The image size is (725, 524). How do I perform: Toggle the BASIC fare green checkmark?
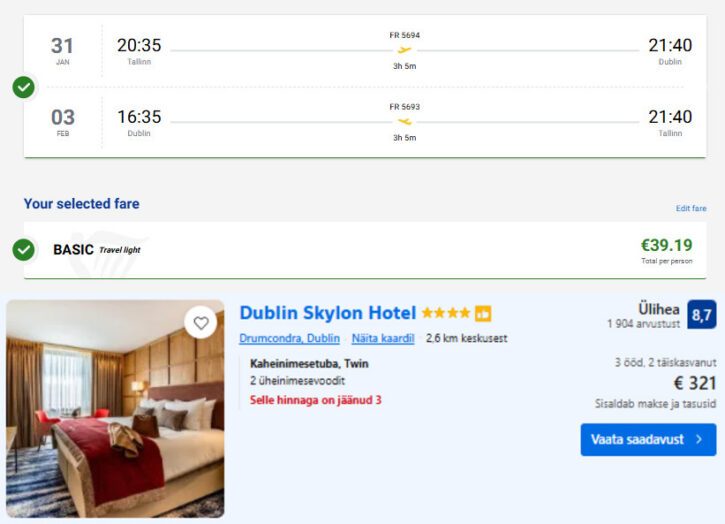(x=24, y=249)
